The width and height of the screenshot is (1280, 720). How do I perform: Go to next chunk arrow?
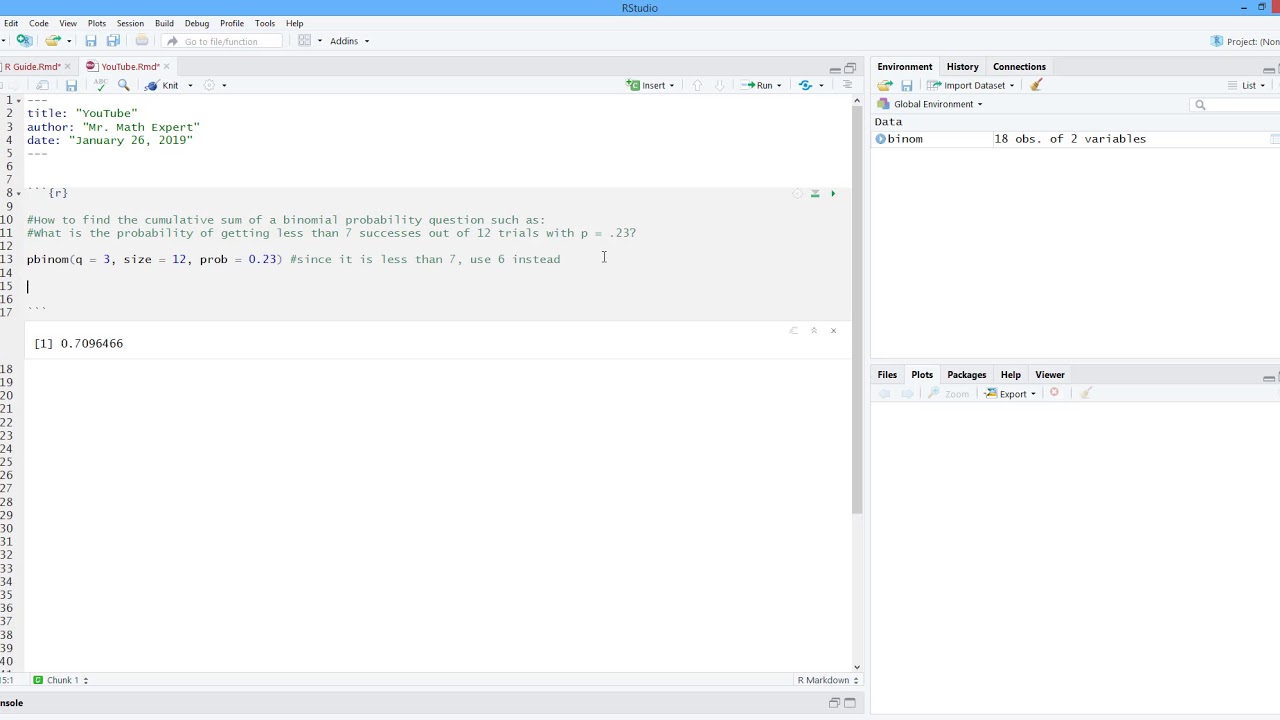coord(719,85)
